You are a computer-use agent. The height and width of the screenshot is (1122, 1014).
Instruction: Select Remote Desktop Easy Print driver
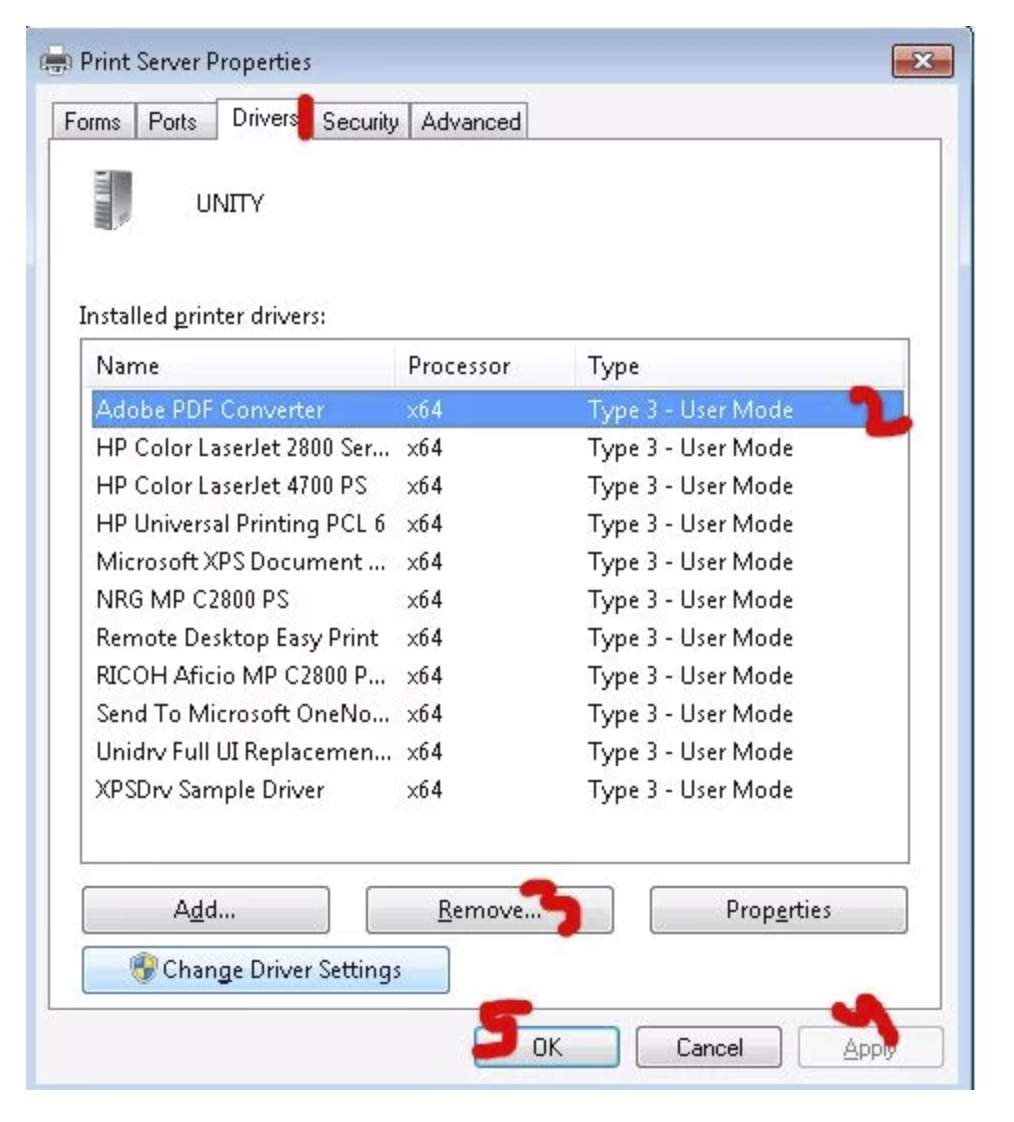coord(497,637)
